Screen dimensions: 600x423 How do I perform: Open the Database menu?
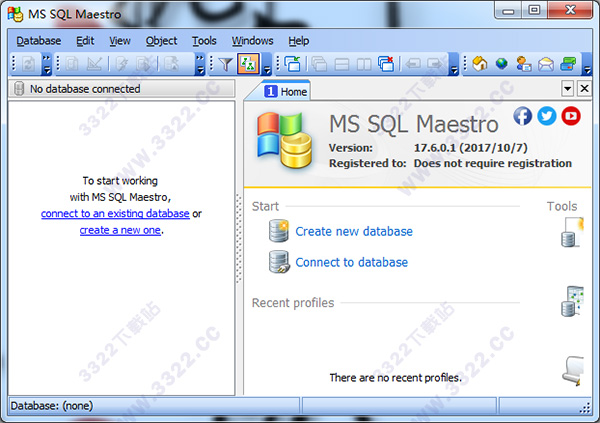[38, 41]
